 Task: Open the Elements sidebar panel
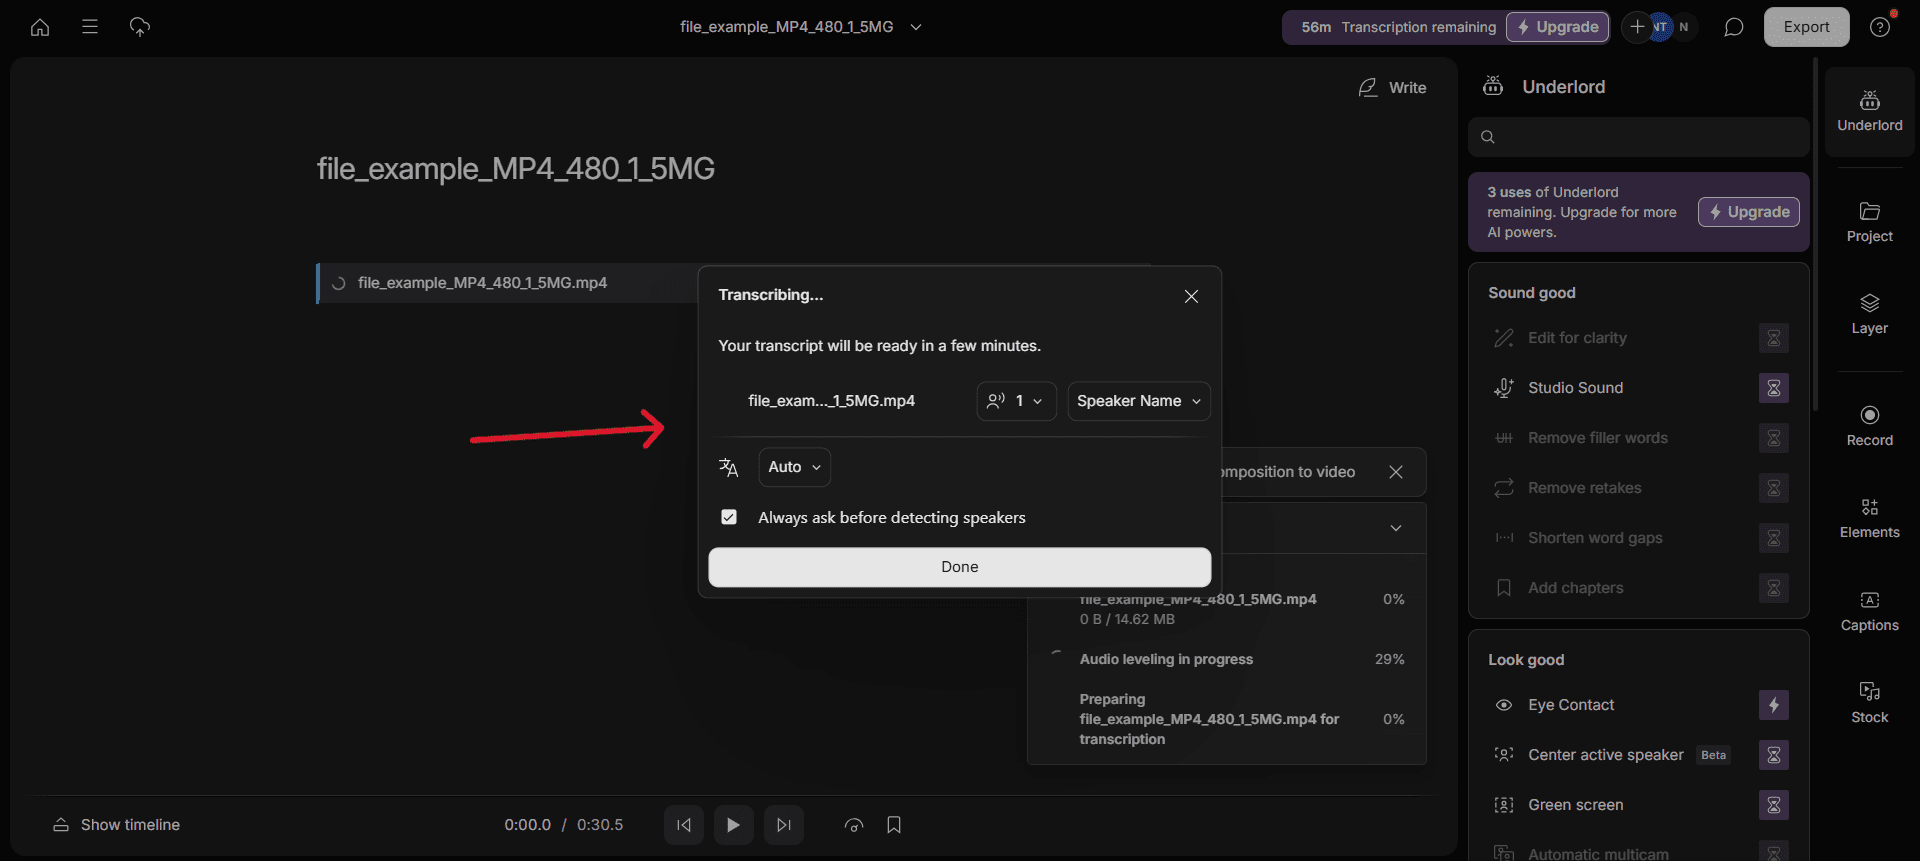(1870, 519)
